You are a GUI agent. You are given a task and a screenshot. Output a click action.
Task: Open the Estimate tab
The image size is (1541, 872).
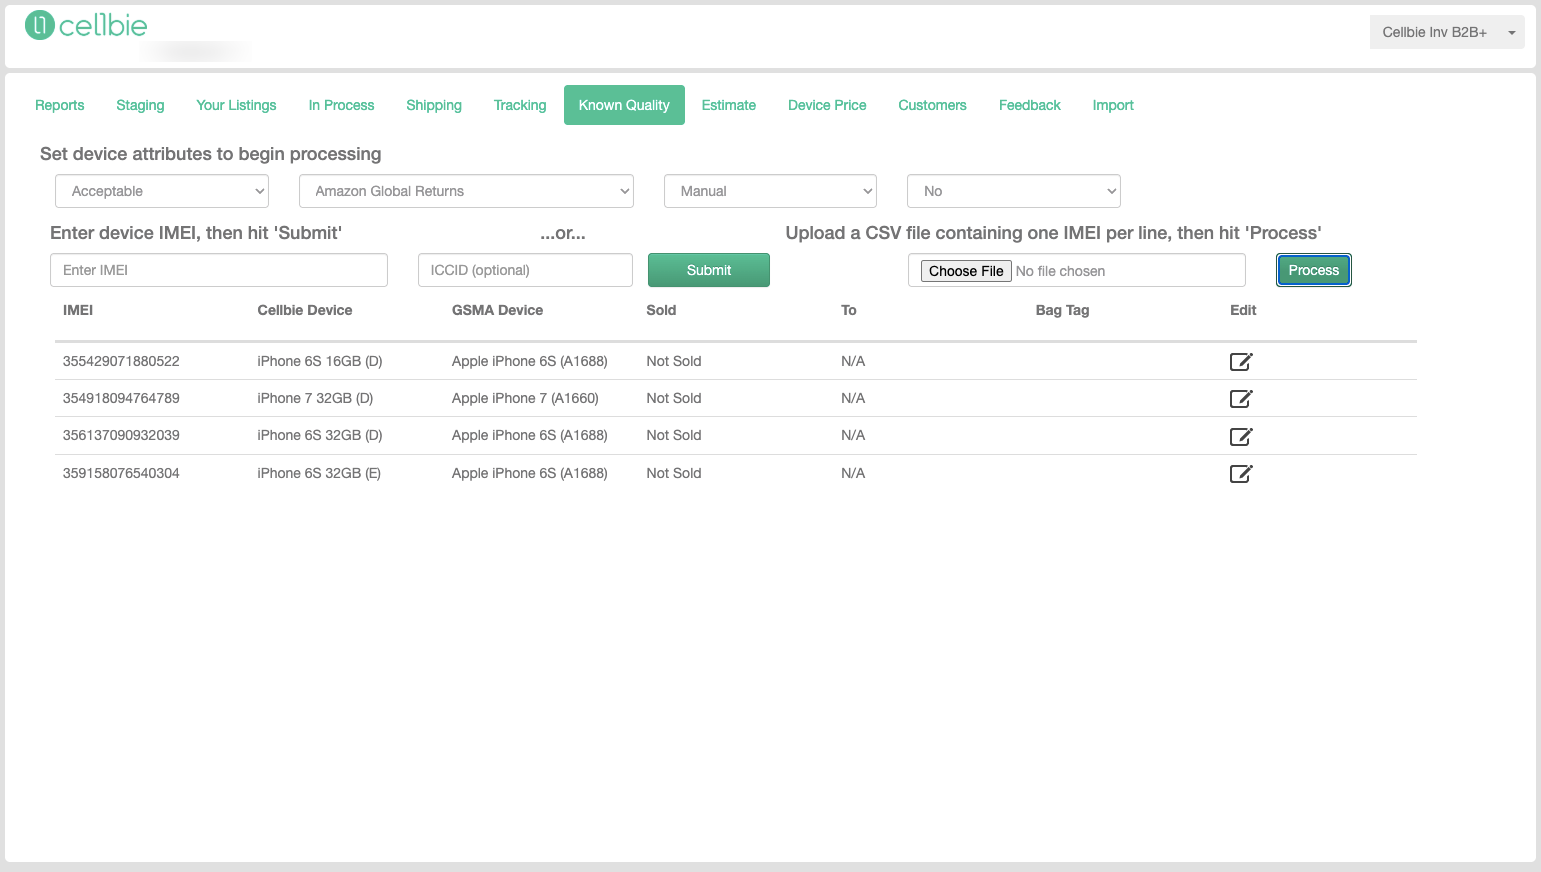pos(729,105)
